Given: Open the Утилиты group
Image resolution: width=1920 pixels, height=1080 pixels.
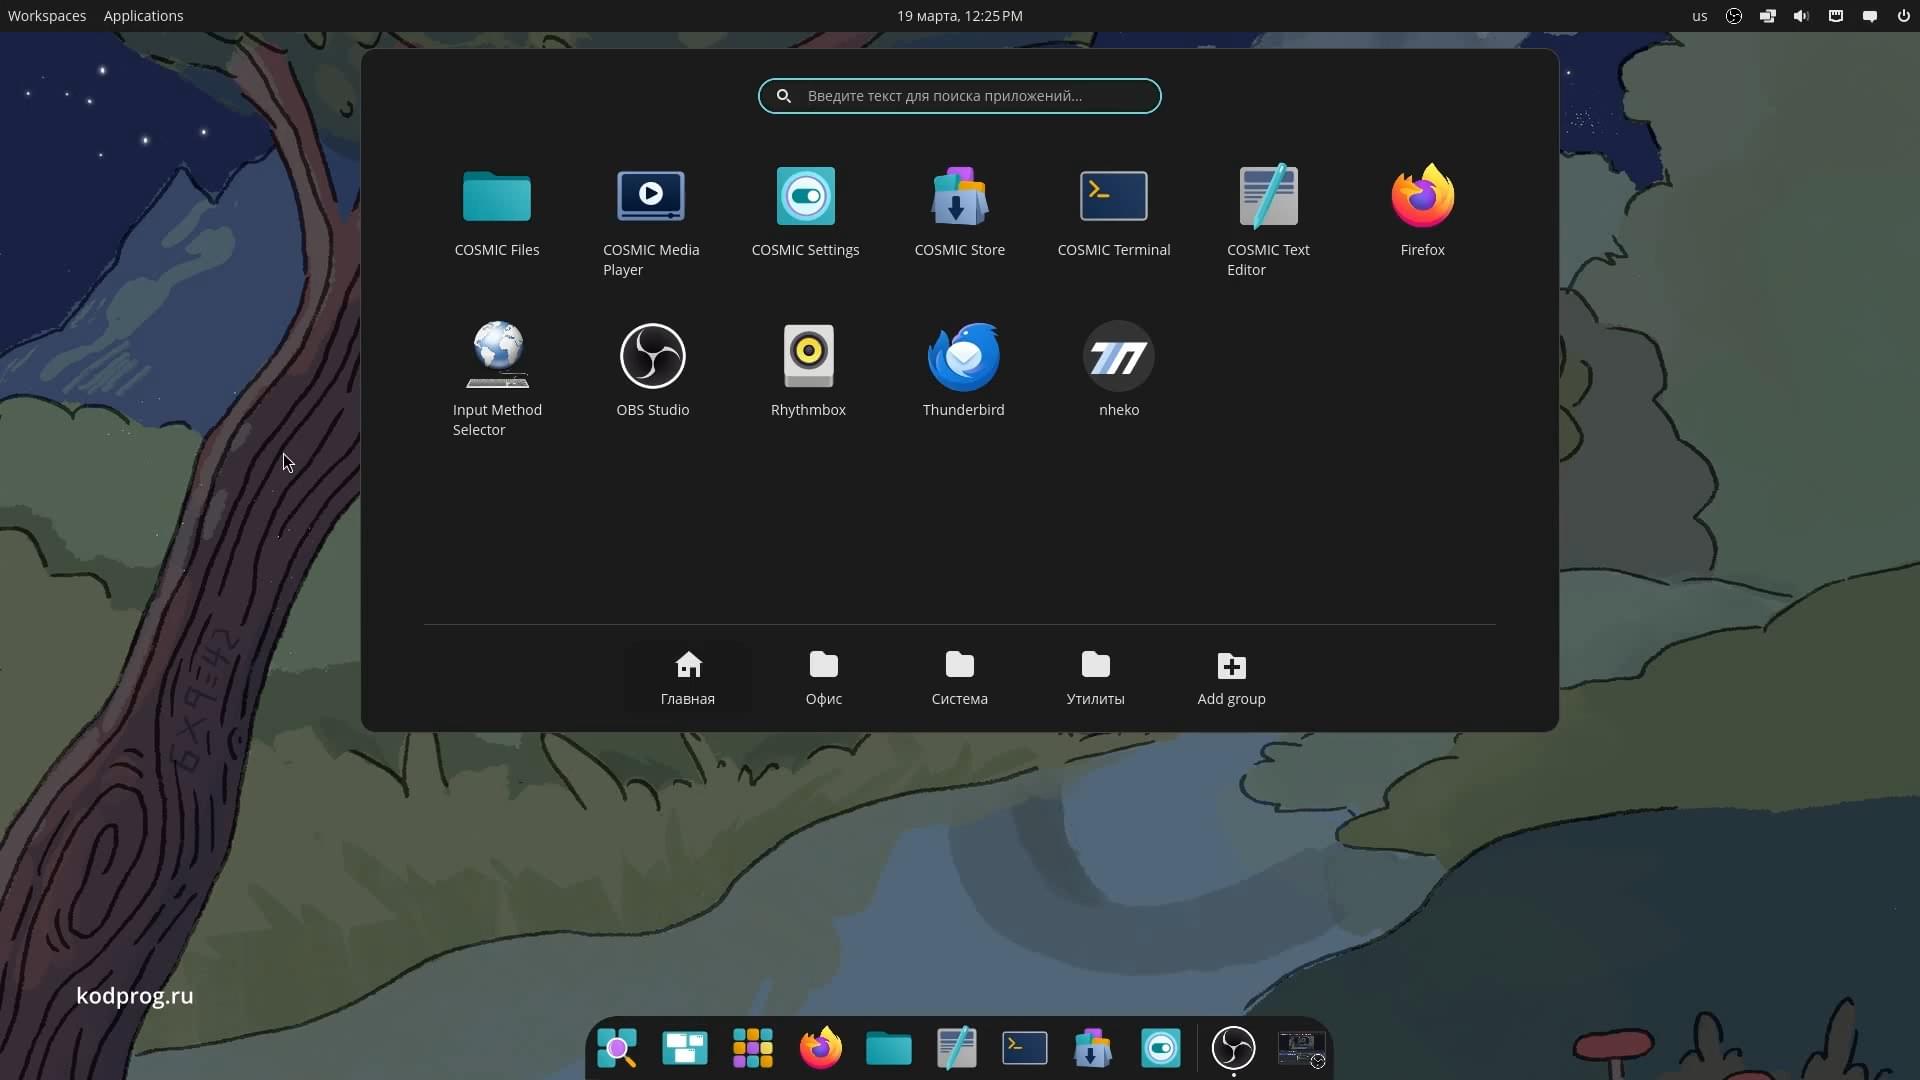Looking at the screenshot, I should click(1095, 677).
